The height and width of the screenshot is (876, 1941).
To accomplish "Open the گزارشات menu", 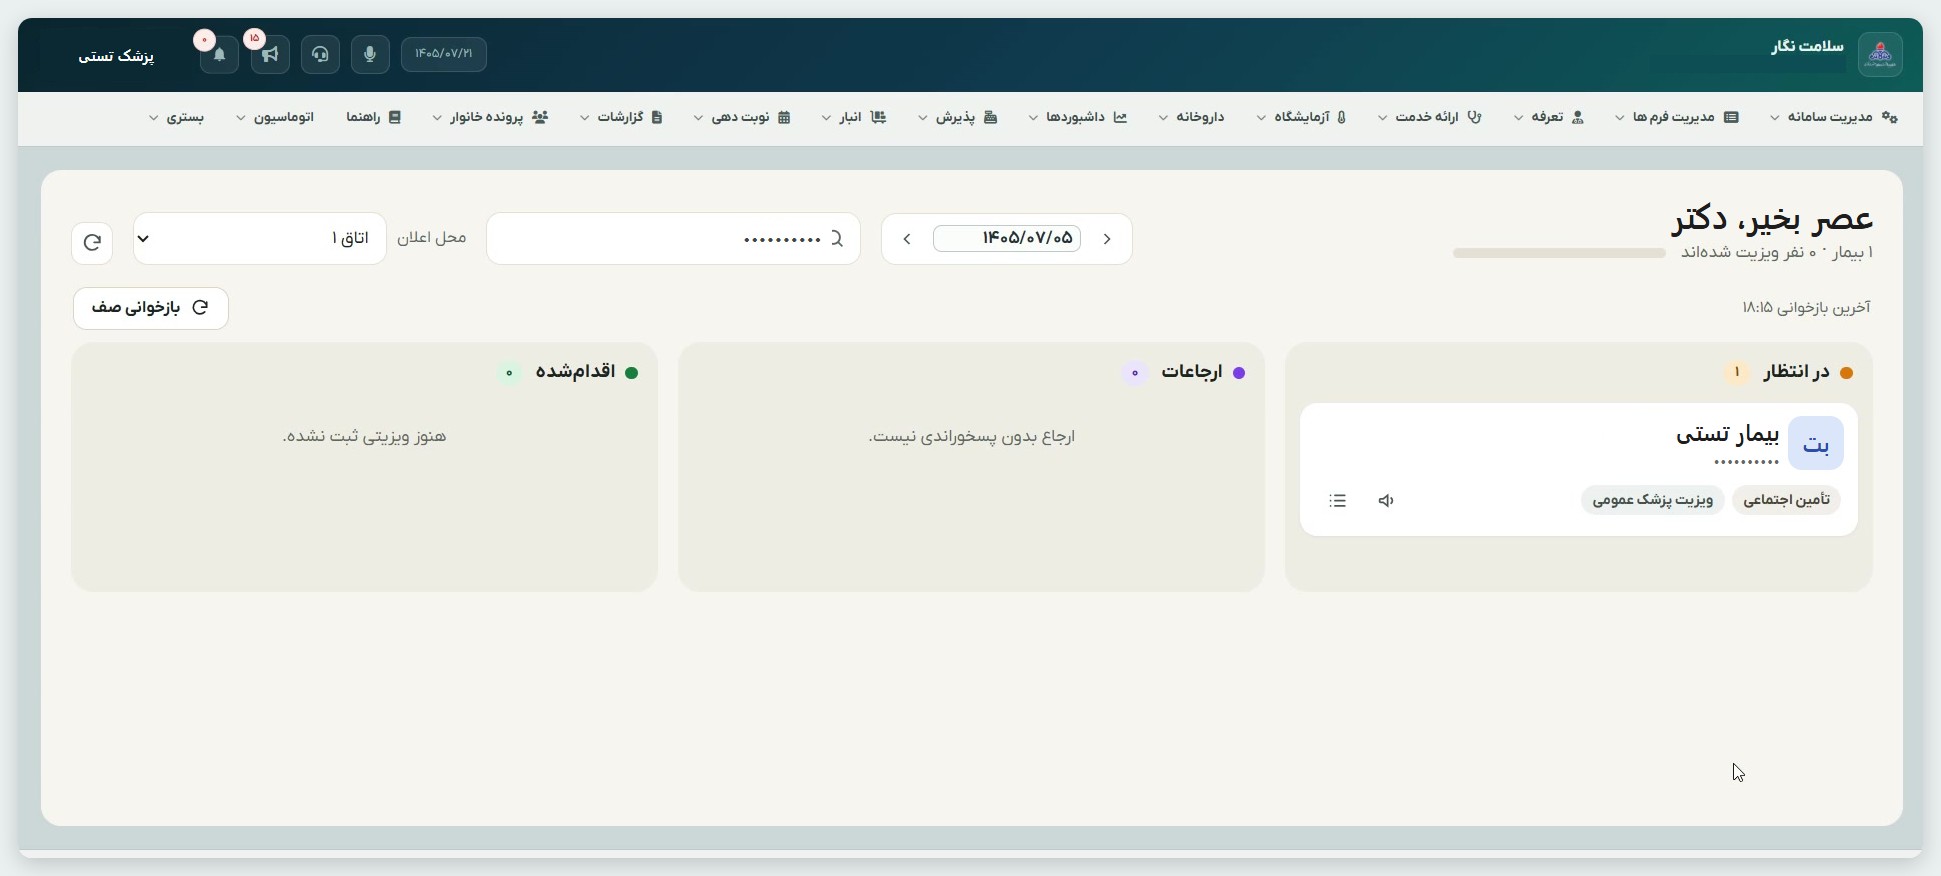I will (621, 117).
